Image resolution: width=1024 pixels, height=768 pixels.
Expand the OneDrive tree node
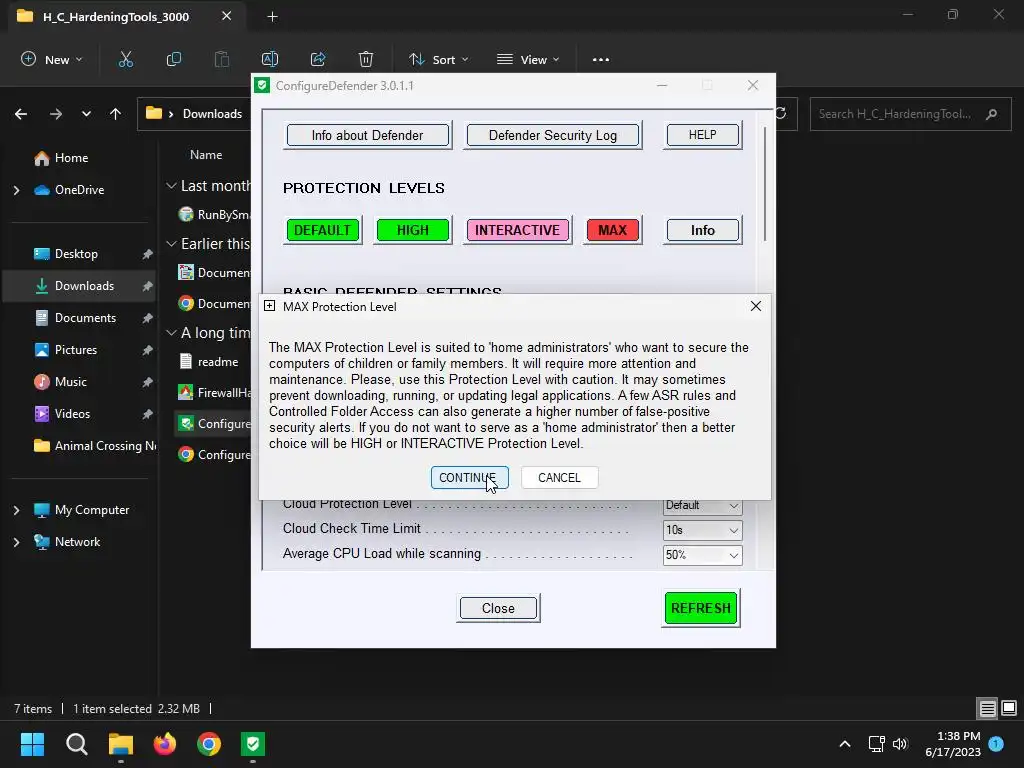tap(16, 190)
